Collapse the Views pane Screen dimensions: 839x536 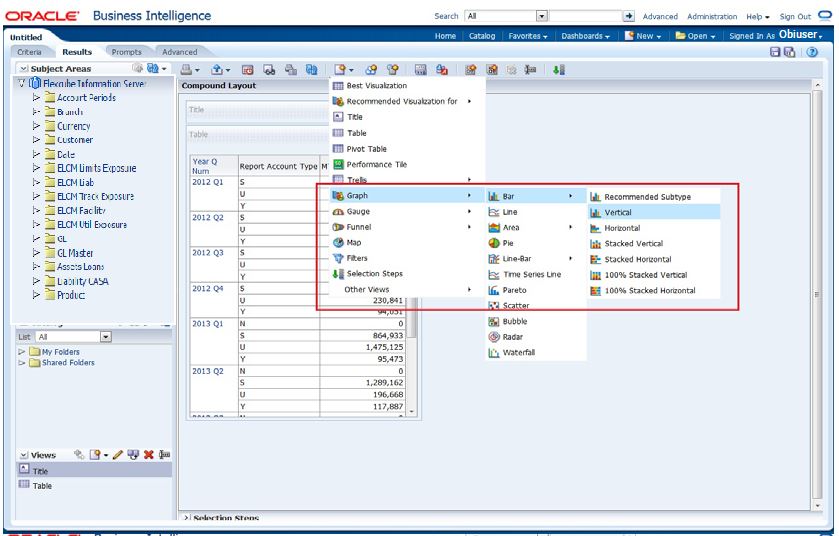pyautogui.click(x=24, y=455)
